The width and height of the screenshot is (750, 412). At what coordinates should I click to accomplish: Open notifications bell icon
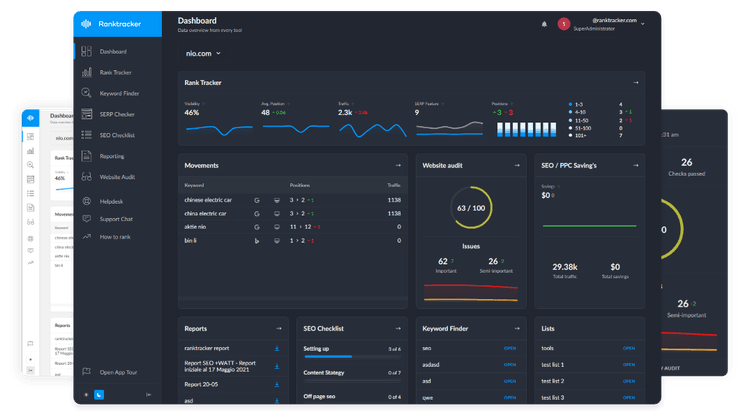[544, 23]
